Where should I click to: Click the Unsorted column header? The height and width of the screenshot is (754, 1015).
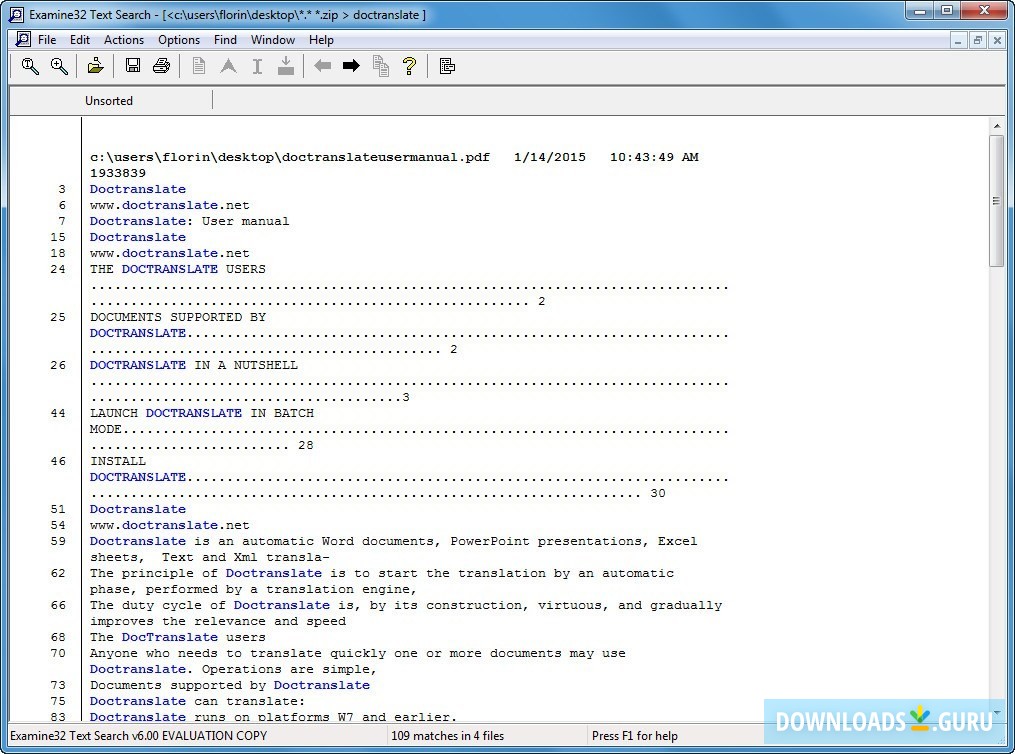coord(109,100)
